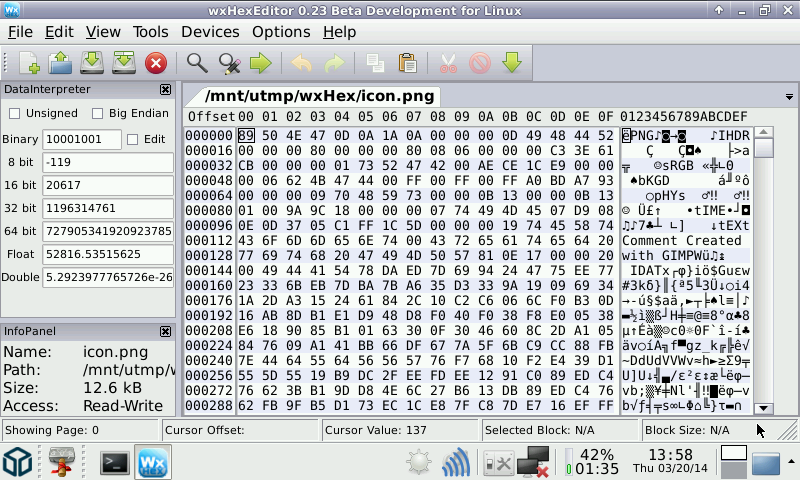Click the brightness sun tray icon
800x480 pixels.
pos(419,462)
